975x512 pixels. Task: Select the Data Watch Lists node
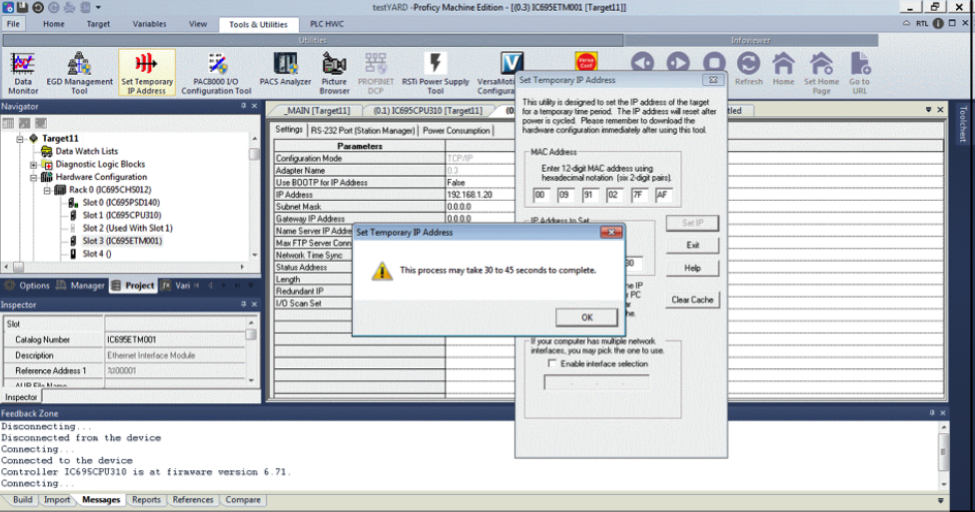click(86, 151)
